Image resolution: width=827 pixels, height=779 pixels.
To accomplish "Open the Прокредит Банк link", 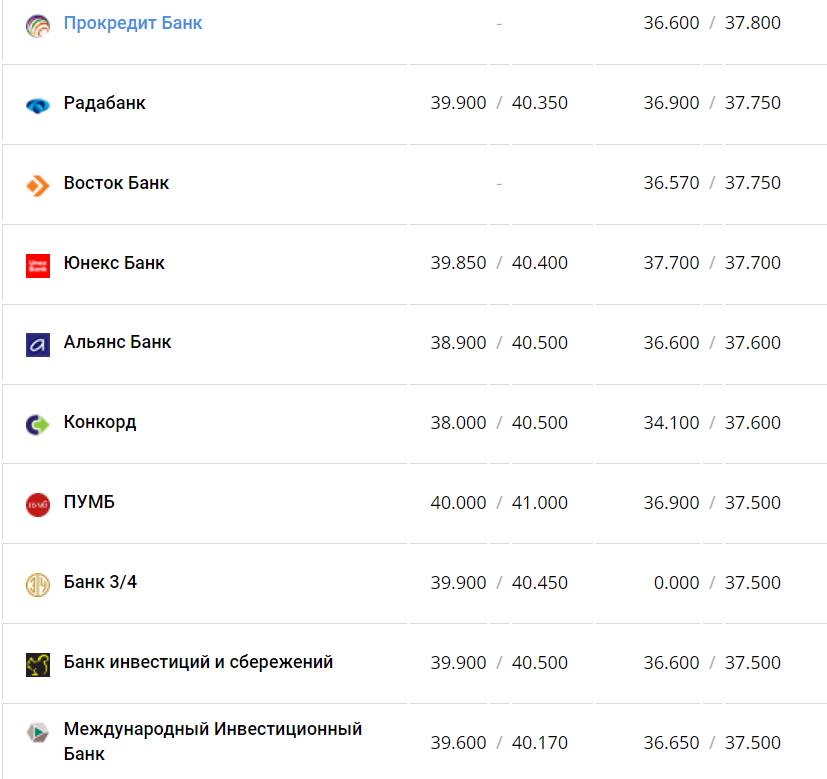I will [132, 22].
